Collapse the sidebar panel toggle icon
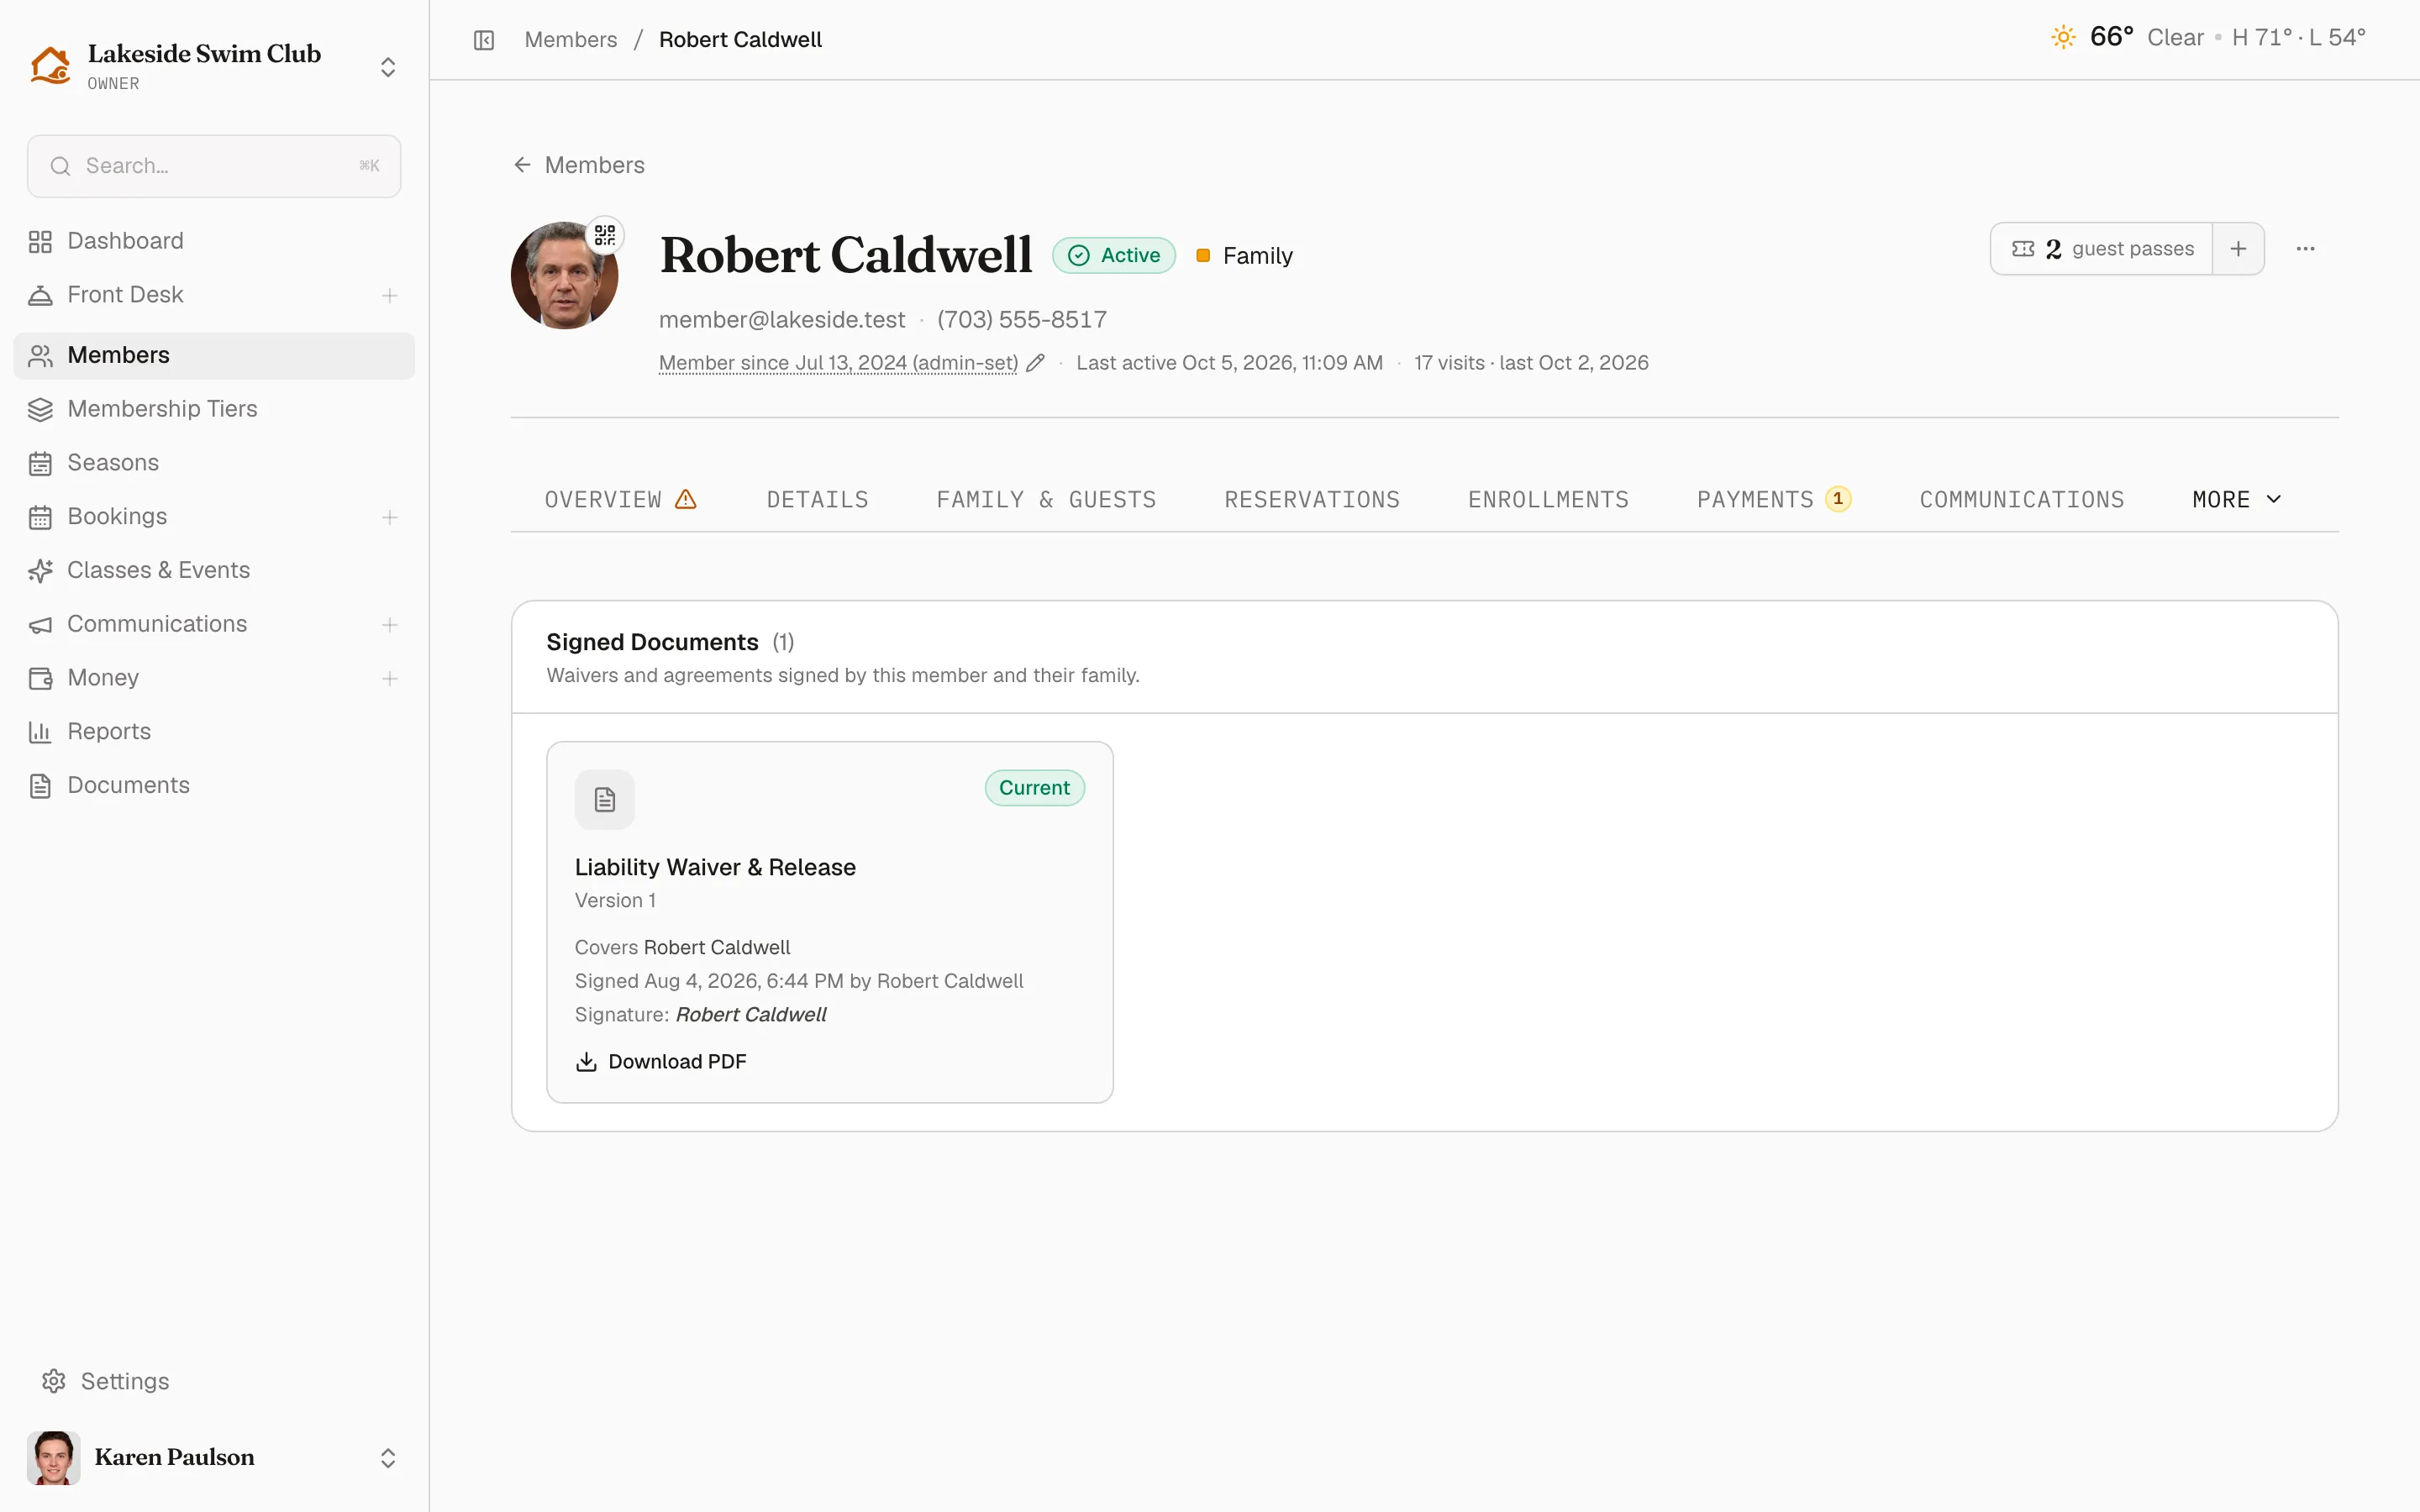Screen dimensions: 2420x1512 click(x=484, y=40)
